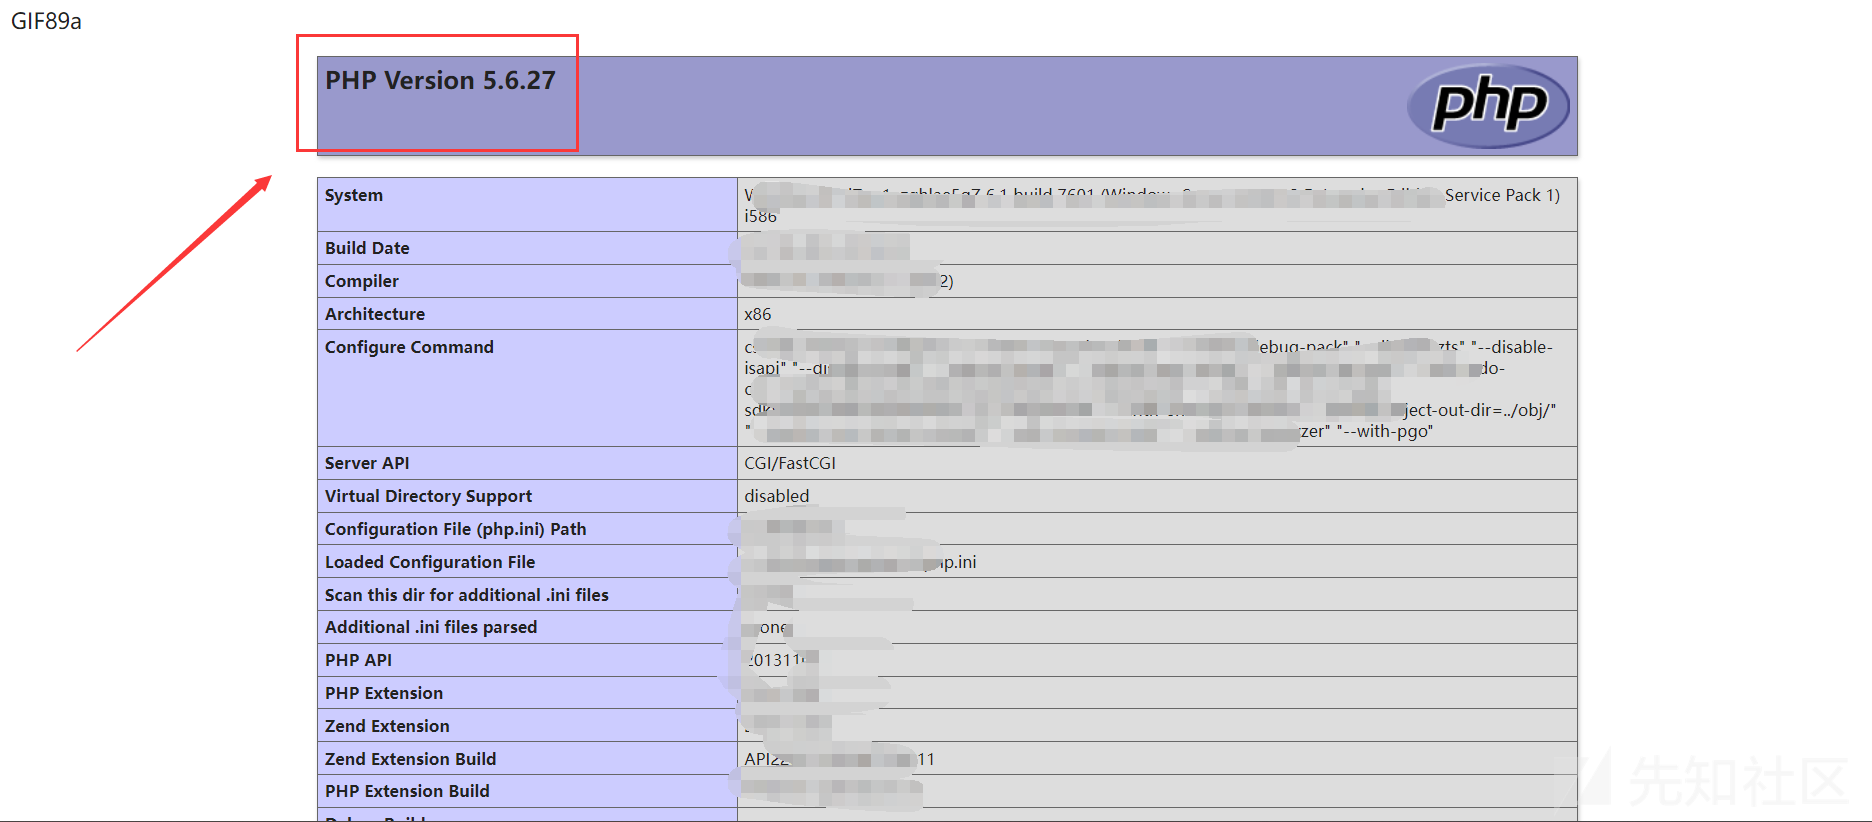Select the Virtual Directory Support label
1872x822 pixels.
pyautogui.click(x=428, y=496)
